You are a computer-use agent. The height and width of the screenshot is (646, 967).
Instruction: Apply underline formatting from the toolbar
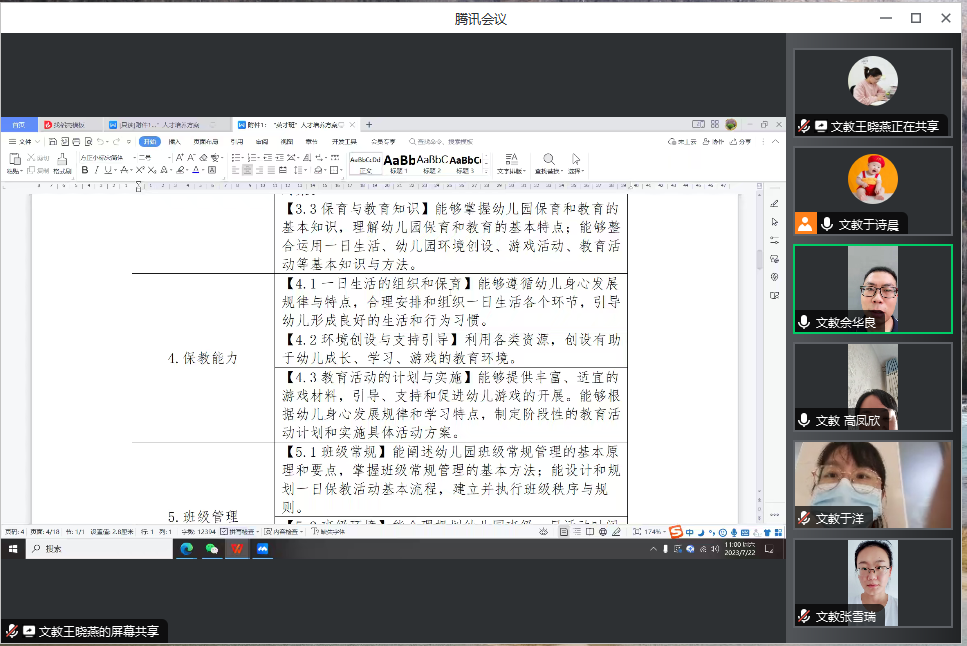[106, 168]
